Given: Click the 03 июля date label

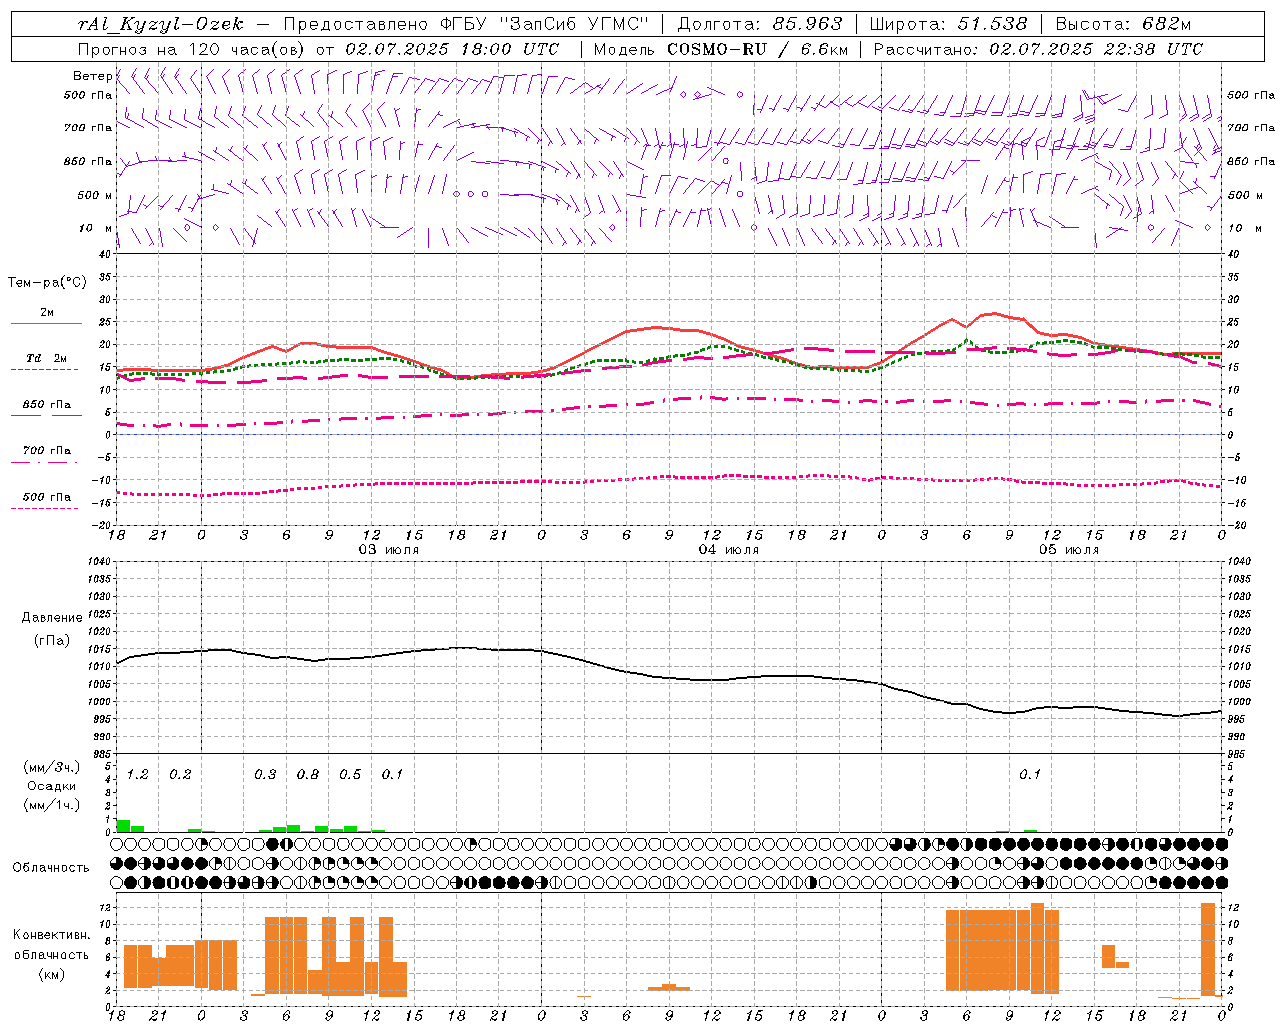Looking at the screenshot, I should [389, 550].
